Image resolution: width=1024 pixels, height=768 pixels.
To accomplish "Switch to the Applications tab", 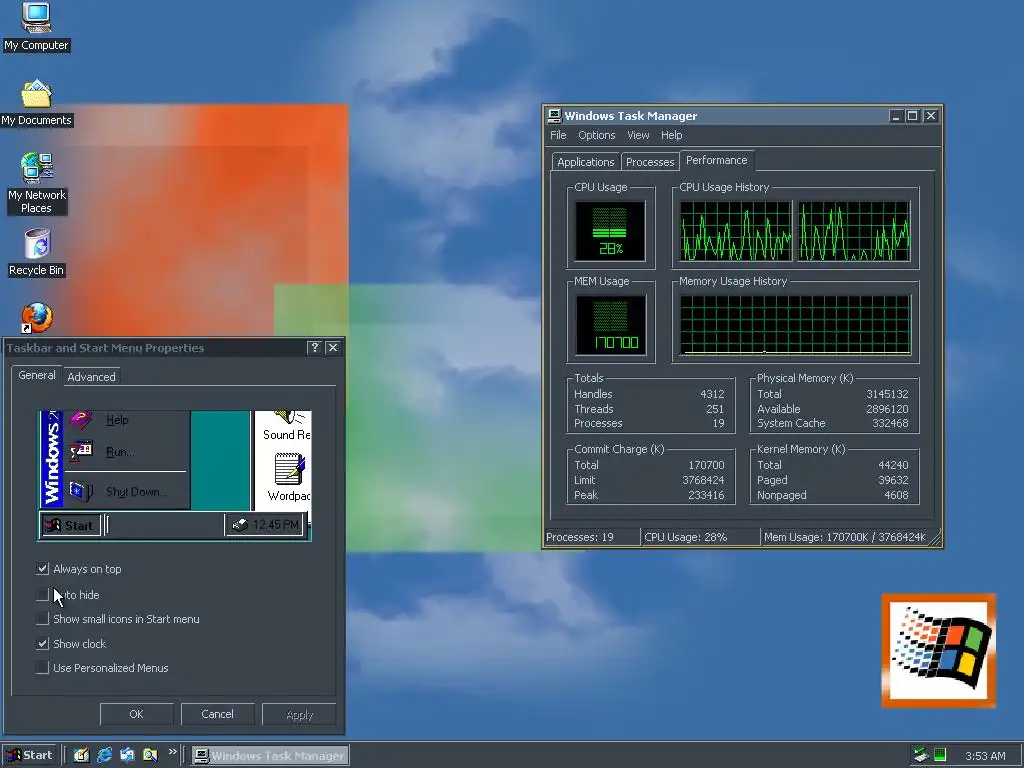I will (x=585, y=162).
